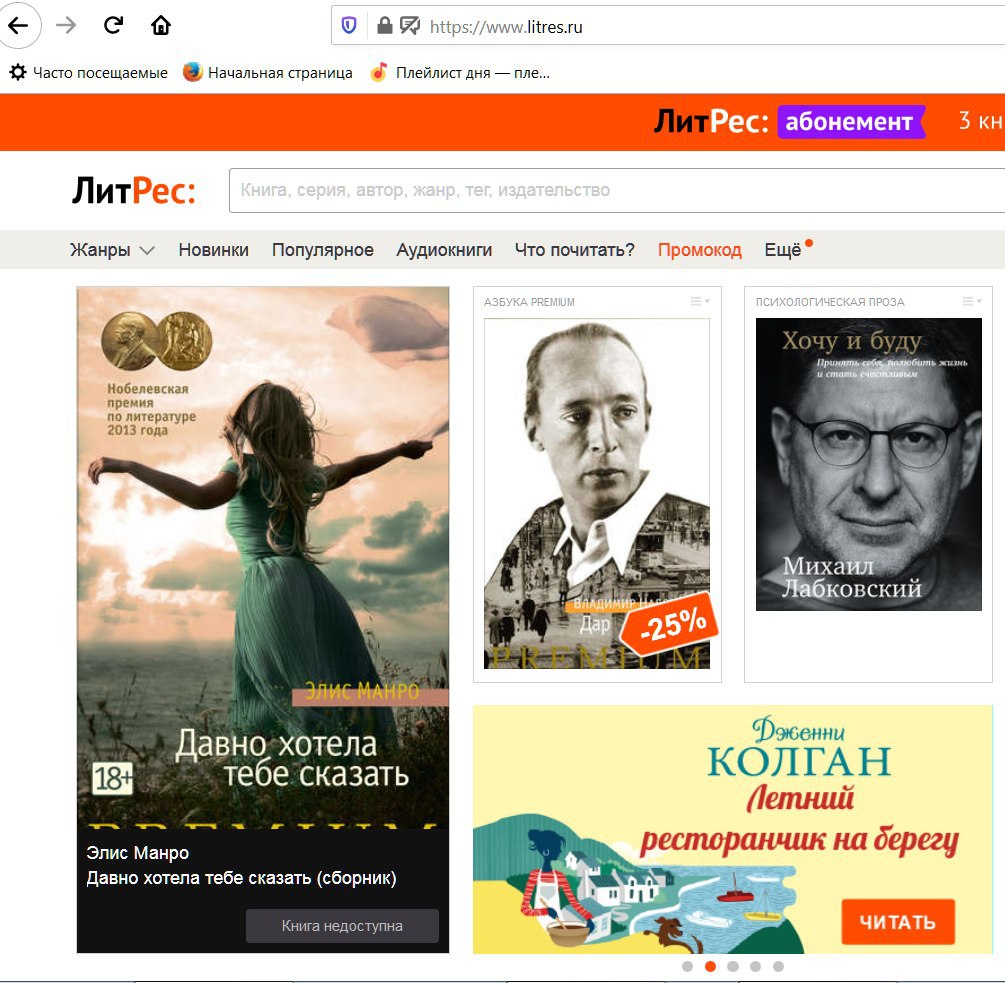
Task: Click the ЧИТАТЬ button
Action: pos(898,922)
